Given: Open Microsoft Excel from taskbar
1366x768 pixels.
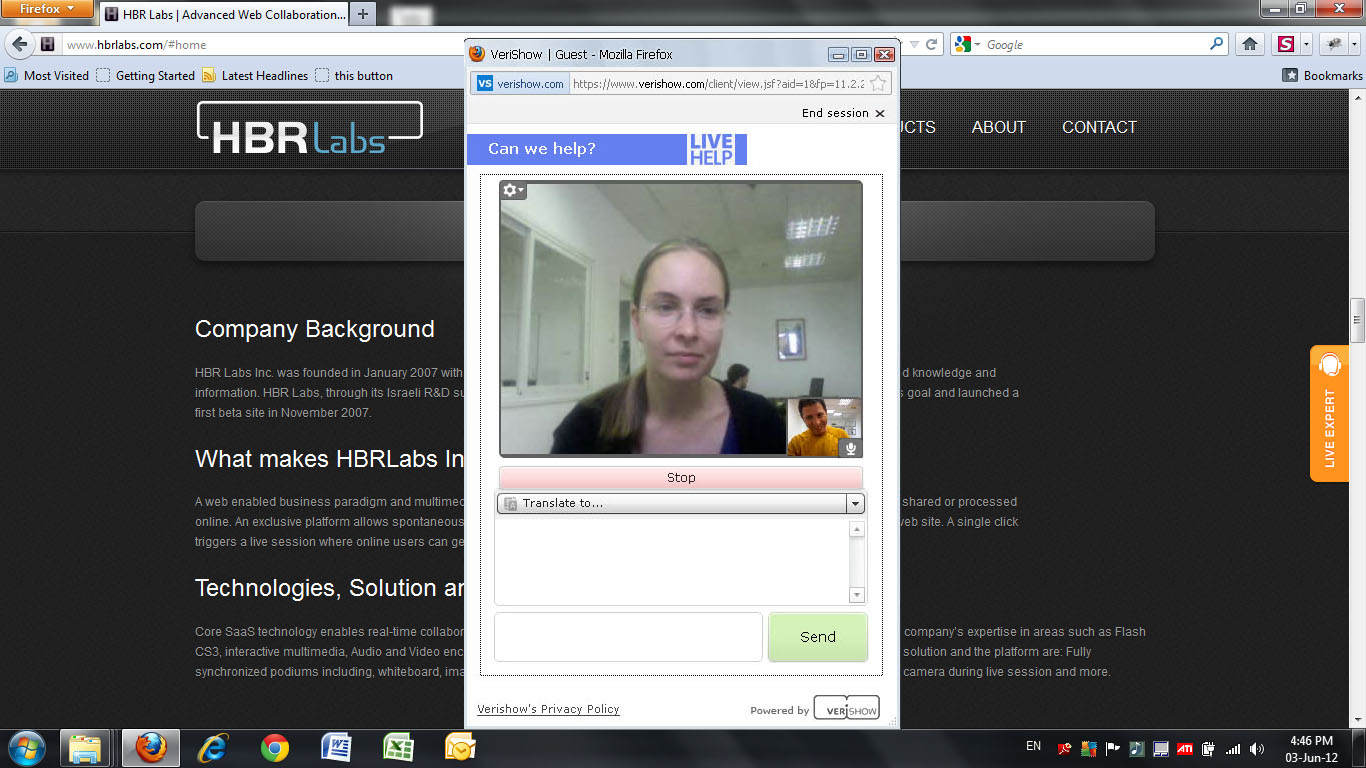Looking at the screenshot, I should point(399,747).
